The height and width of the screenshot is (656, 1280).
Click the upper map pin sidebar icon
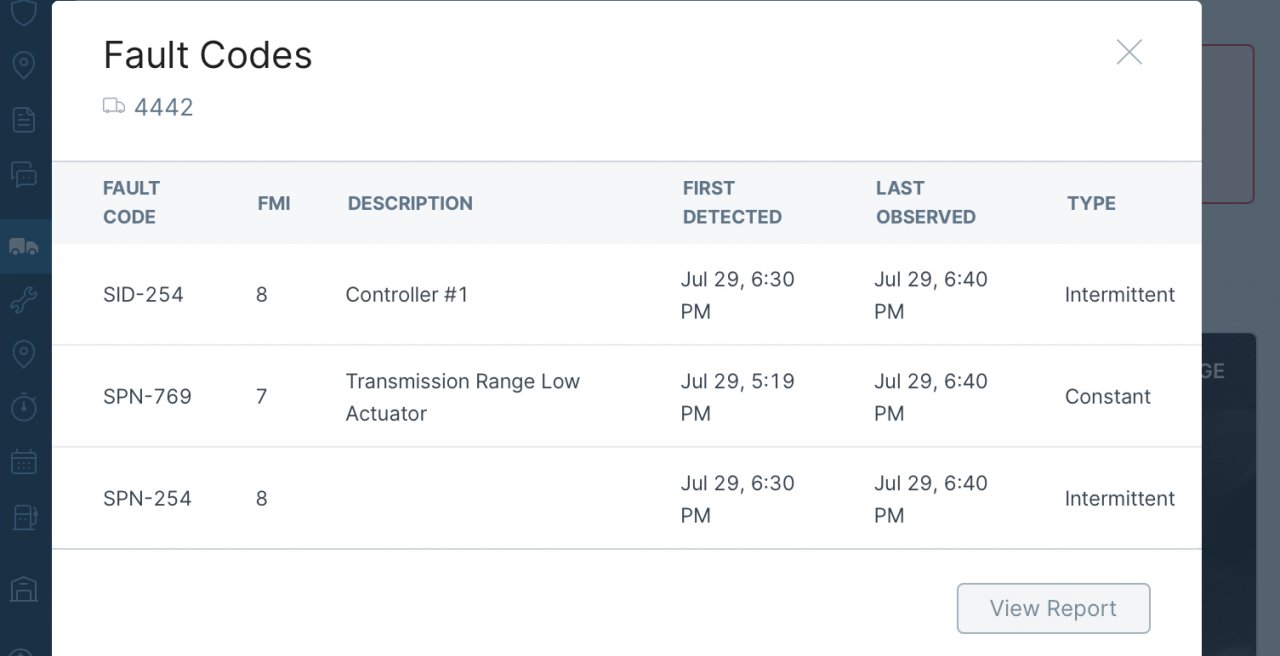pos(24,65)
